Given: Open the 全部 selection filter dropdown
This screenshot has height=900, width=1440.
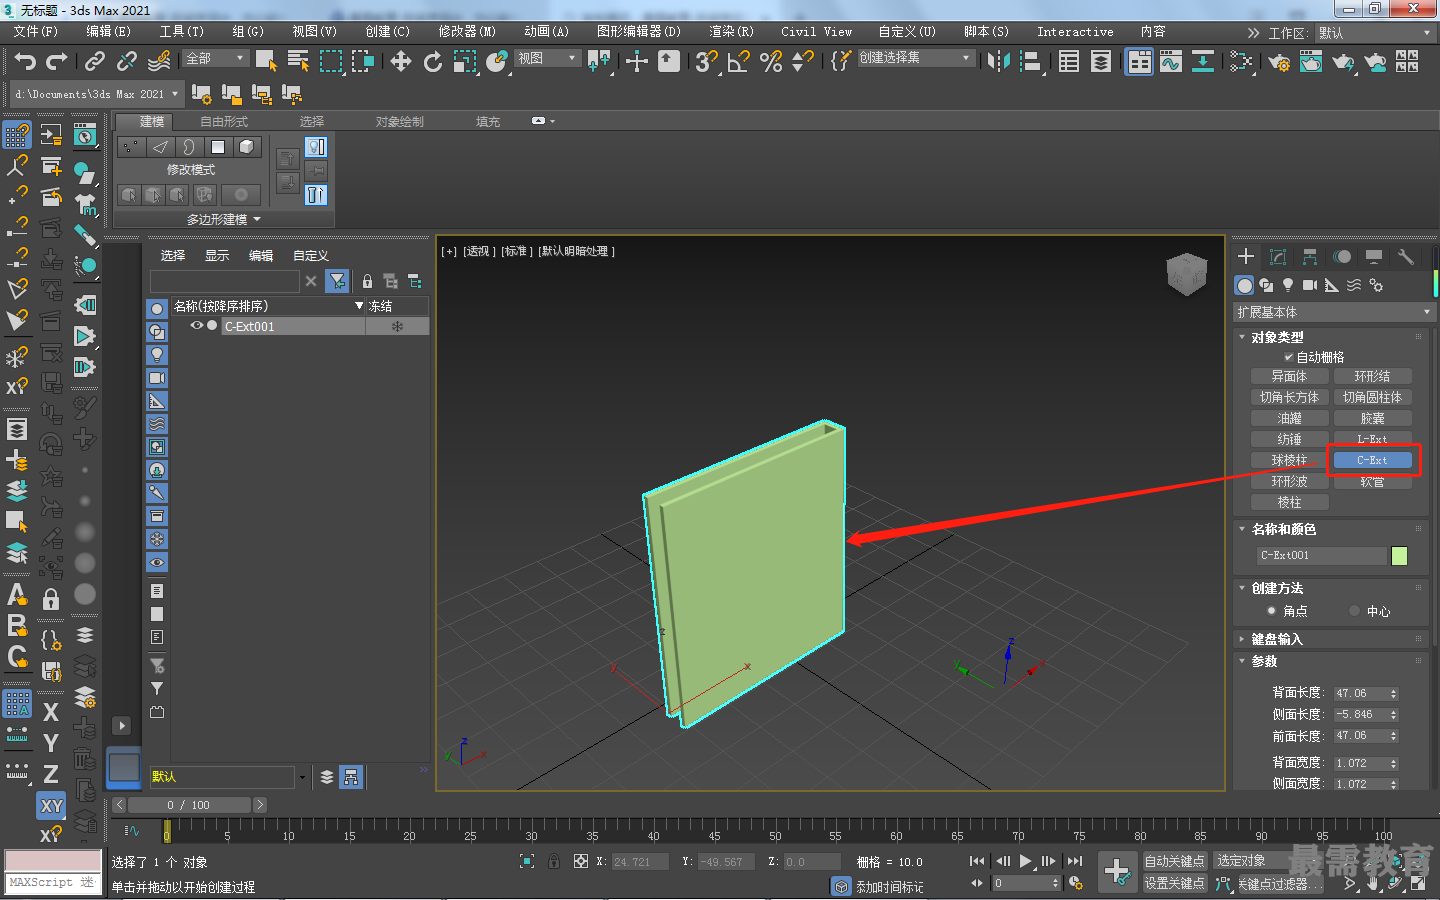Looking at the screenshot, I should (215, 59).
